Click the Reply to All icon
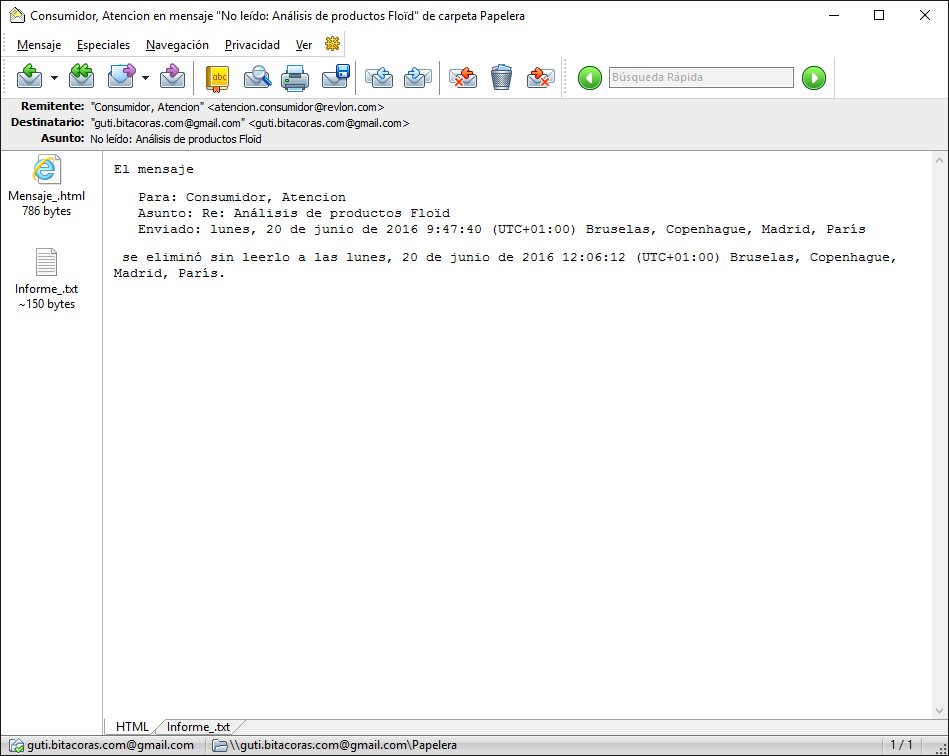The image size is (949, 756). tap(81, 77)
